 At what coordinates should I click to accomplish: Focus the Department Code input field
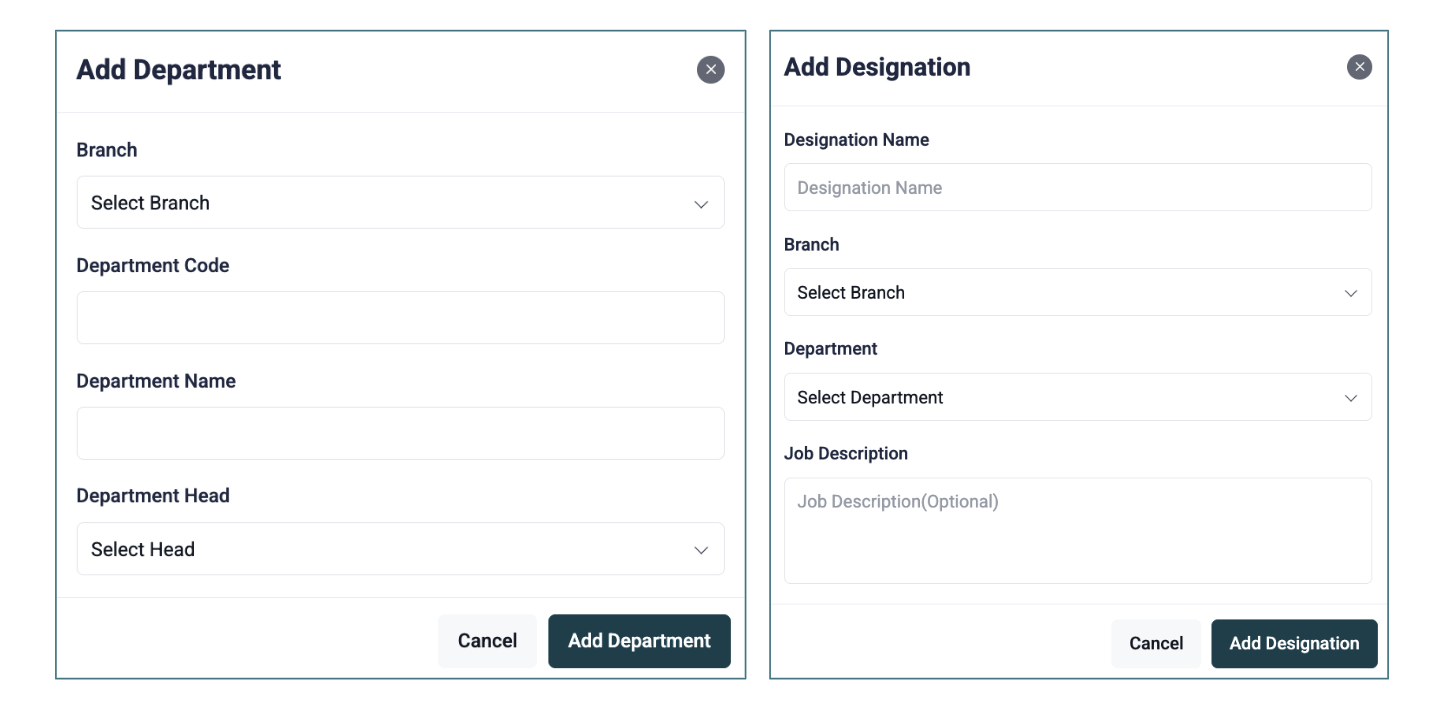pyautogui.click(x=400, y=318)
